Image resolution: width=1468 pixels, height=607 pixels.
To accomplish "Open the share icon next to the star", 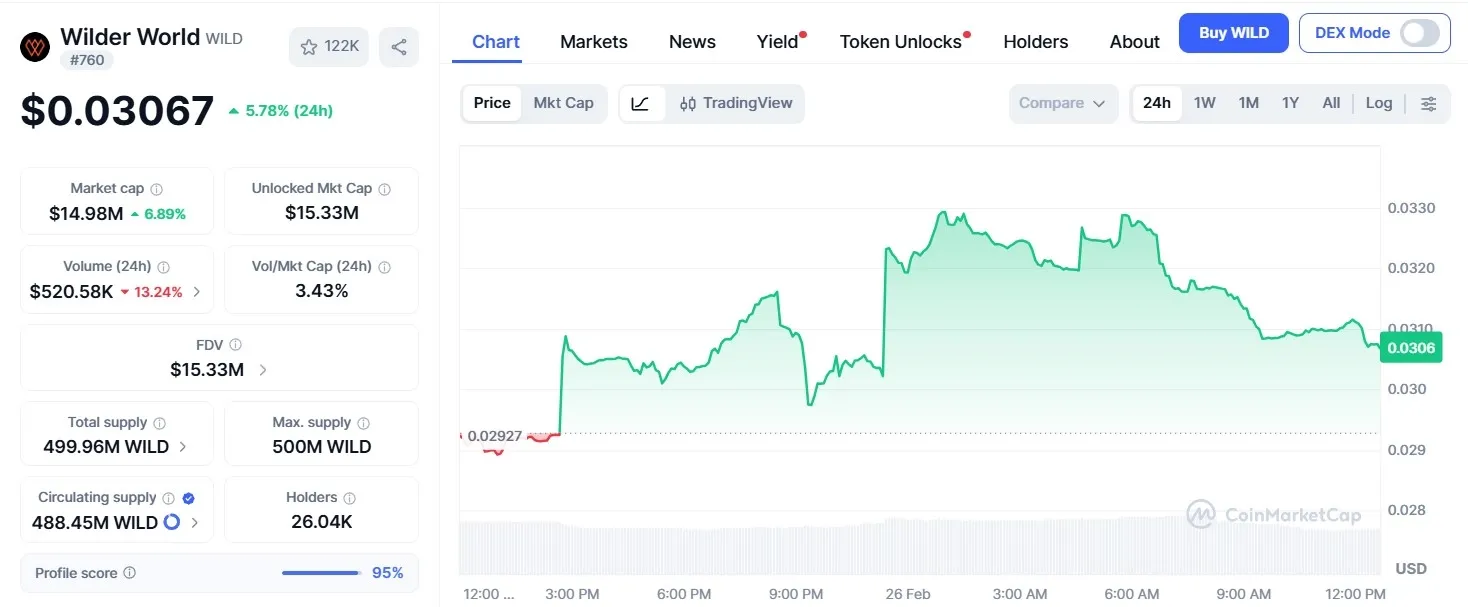I will click(x=399, y=46).
